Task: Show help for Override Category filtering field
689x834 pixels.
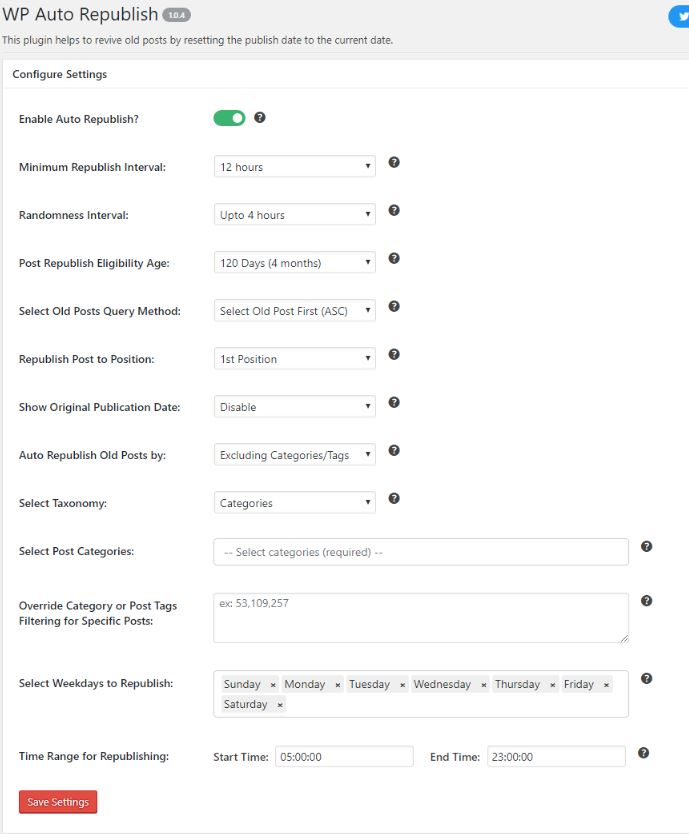Action: pos(646,601)
